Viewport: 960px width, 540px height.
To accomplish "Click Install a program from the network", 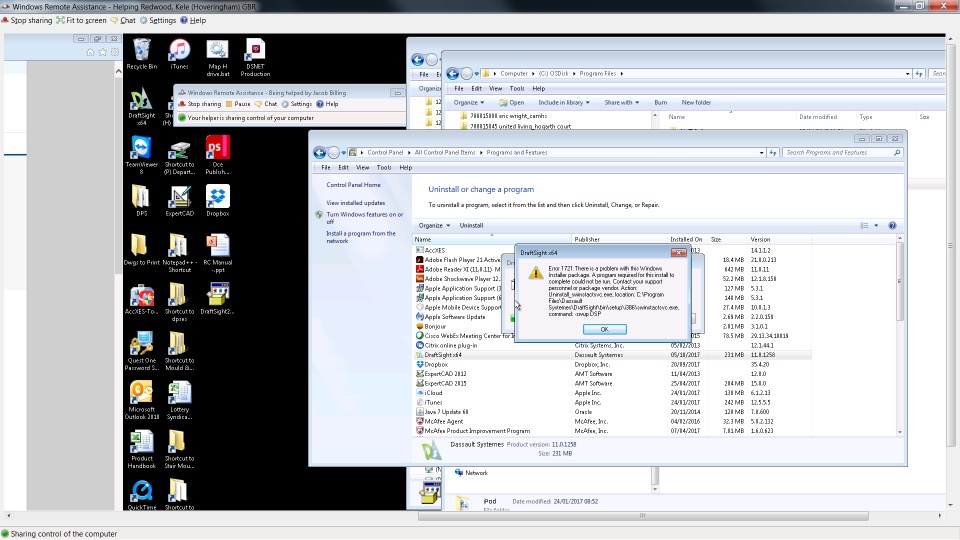I will tap(361, 237).
